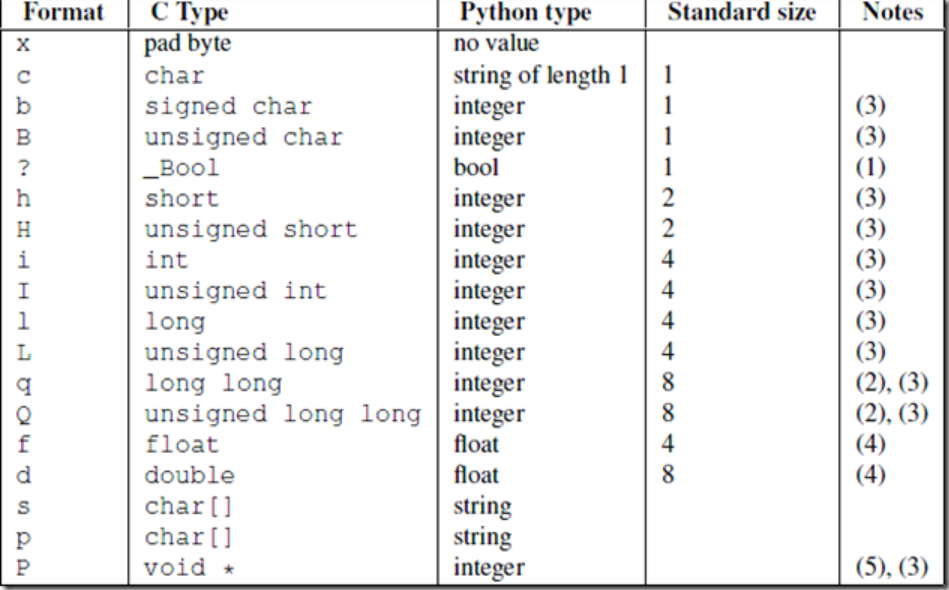Click the "pad byte" C type cell

(189, 46)
